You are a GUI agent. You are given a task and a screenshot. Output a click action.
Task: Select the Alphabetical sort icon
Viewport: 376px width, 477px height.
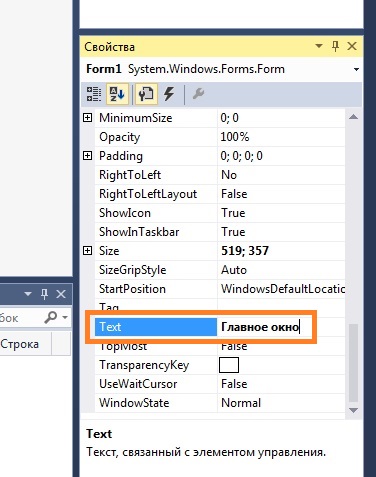click(x=117, y=94)
